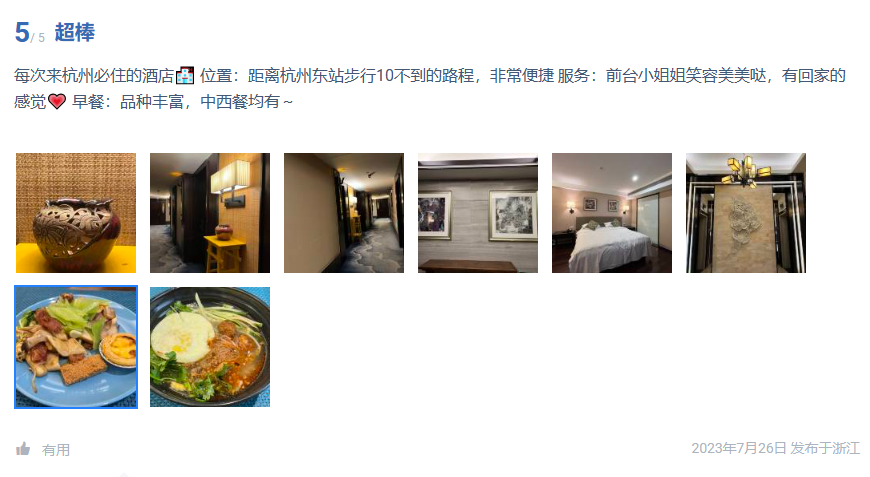This screenshot has height=477, width=870.
Task: View the bedroom with white bed photo
Action: click(612, 213)
